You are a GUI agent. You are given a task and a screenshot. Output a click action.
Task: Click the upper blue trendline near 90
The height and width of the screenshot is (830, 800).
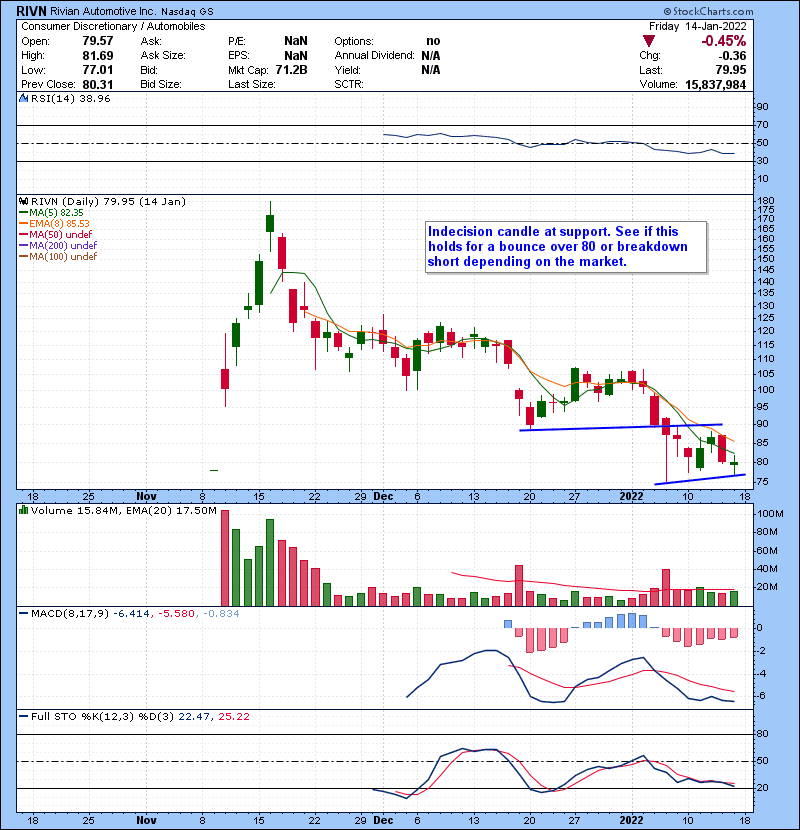(x=621, y=427)
